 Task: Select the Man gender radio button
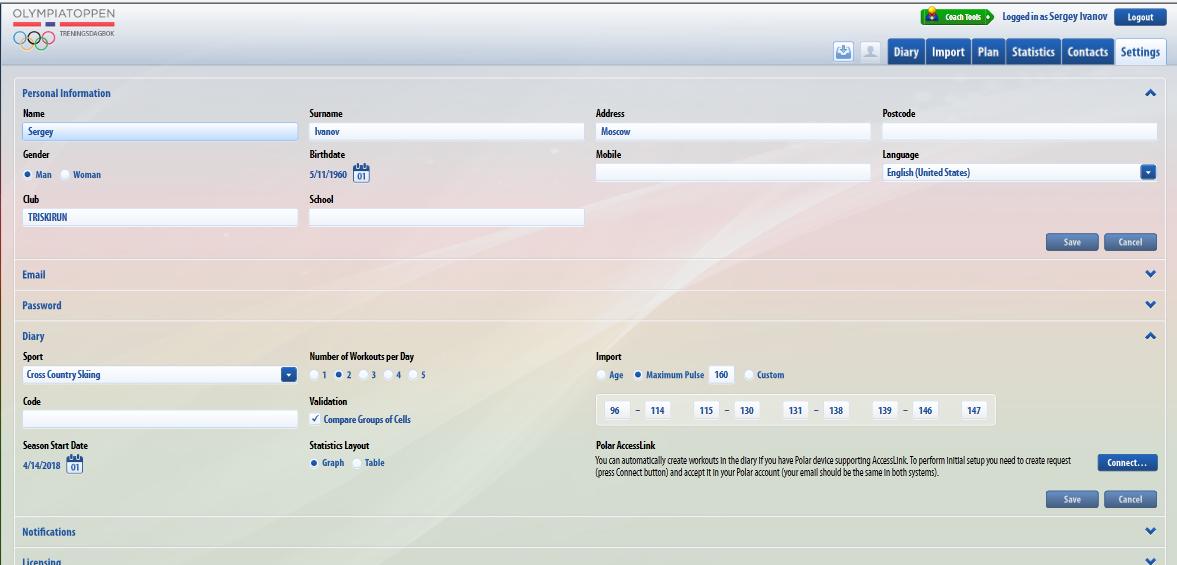[28, 174]
